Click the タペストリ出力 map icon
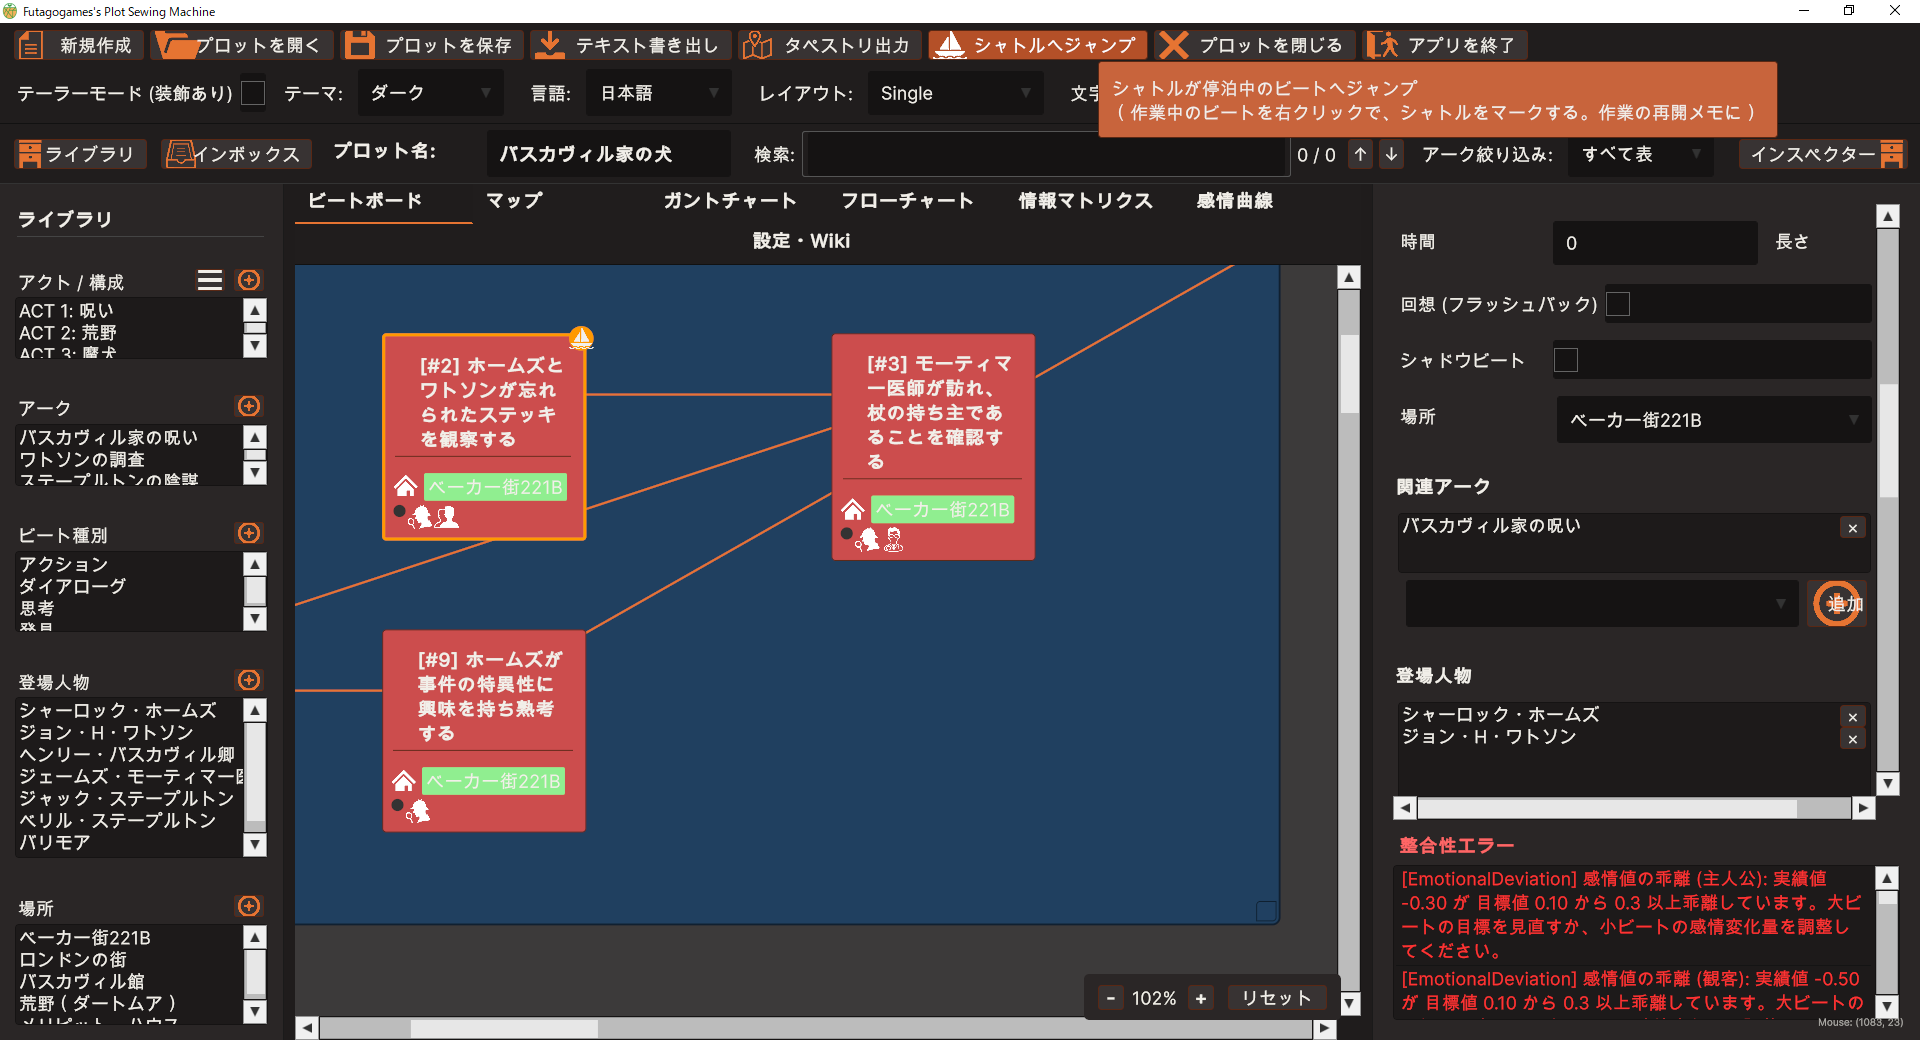The width and height of the screenshot is (1920, 1040). 757,45
